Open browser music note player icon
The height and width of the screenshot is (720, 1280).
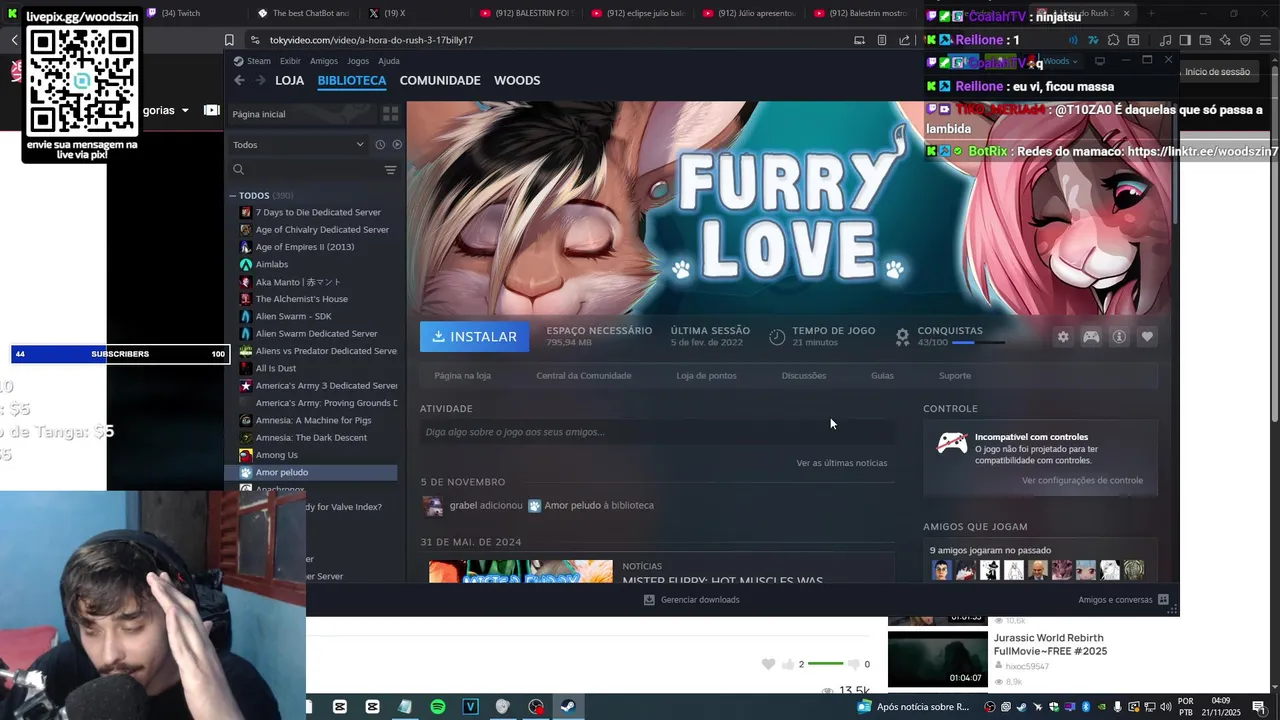[x=1165, y=40]
